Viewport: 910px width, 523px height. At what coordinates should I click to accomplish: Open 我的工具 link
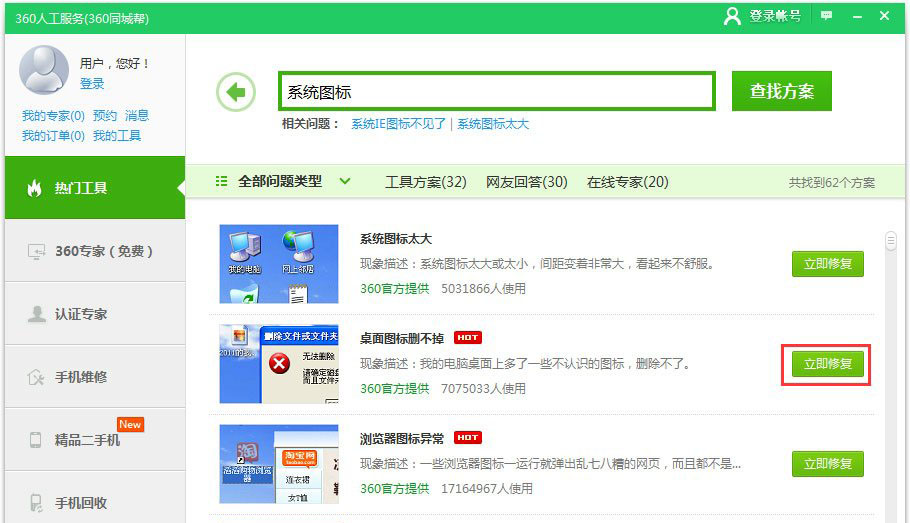(117, 136)
